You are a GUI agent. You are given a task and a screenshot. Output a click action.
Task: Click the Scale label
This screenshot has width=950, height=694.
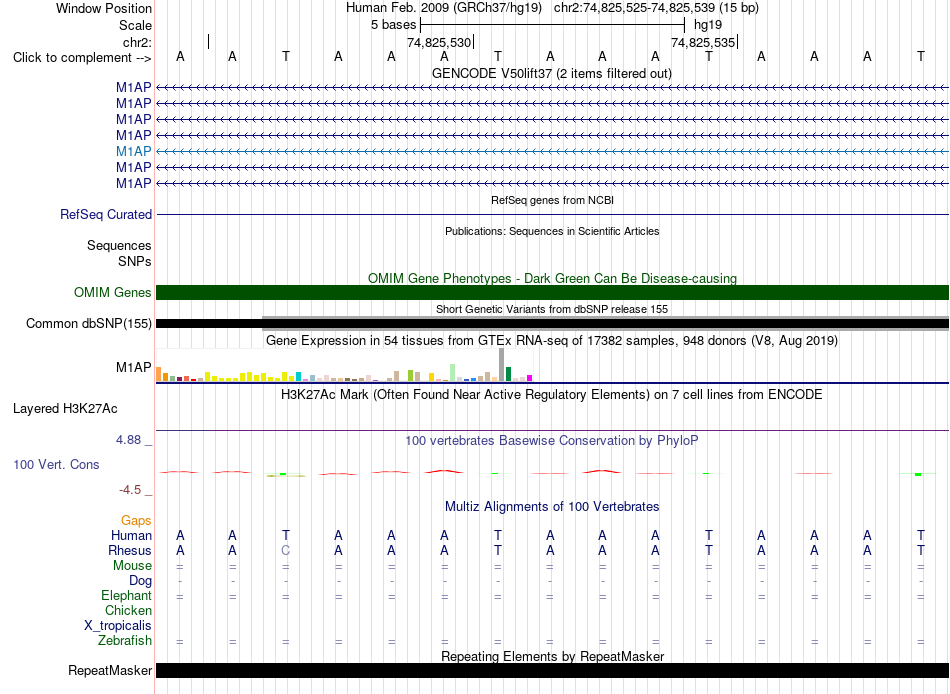point(135,25)
